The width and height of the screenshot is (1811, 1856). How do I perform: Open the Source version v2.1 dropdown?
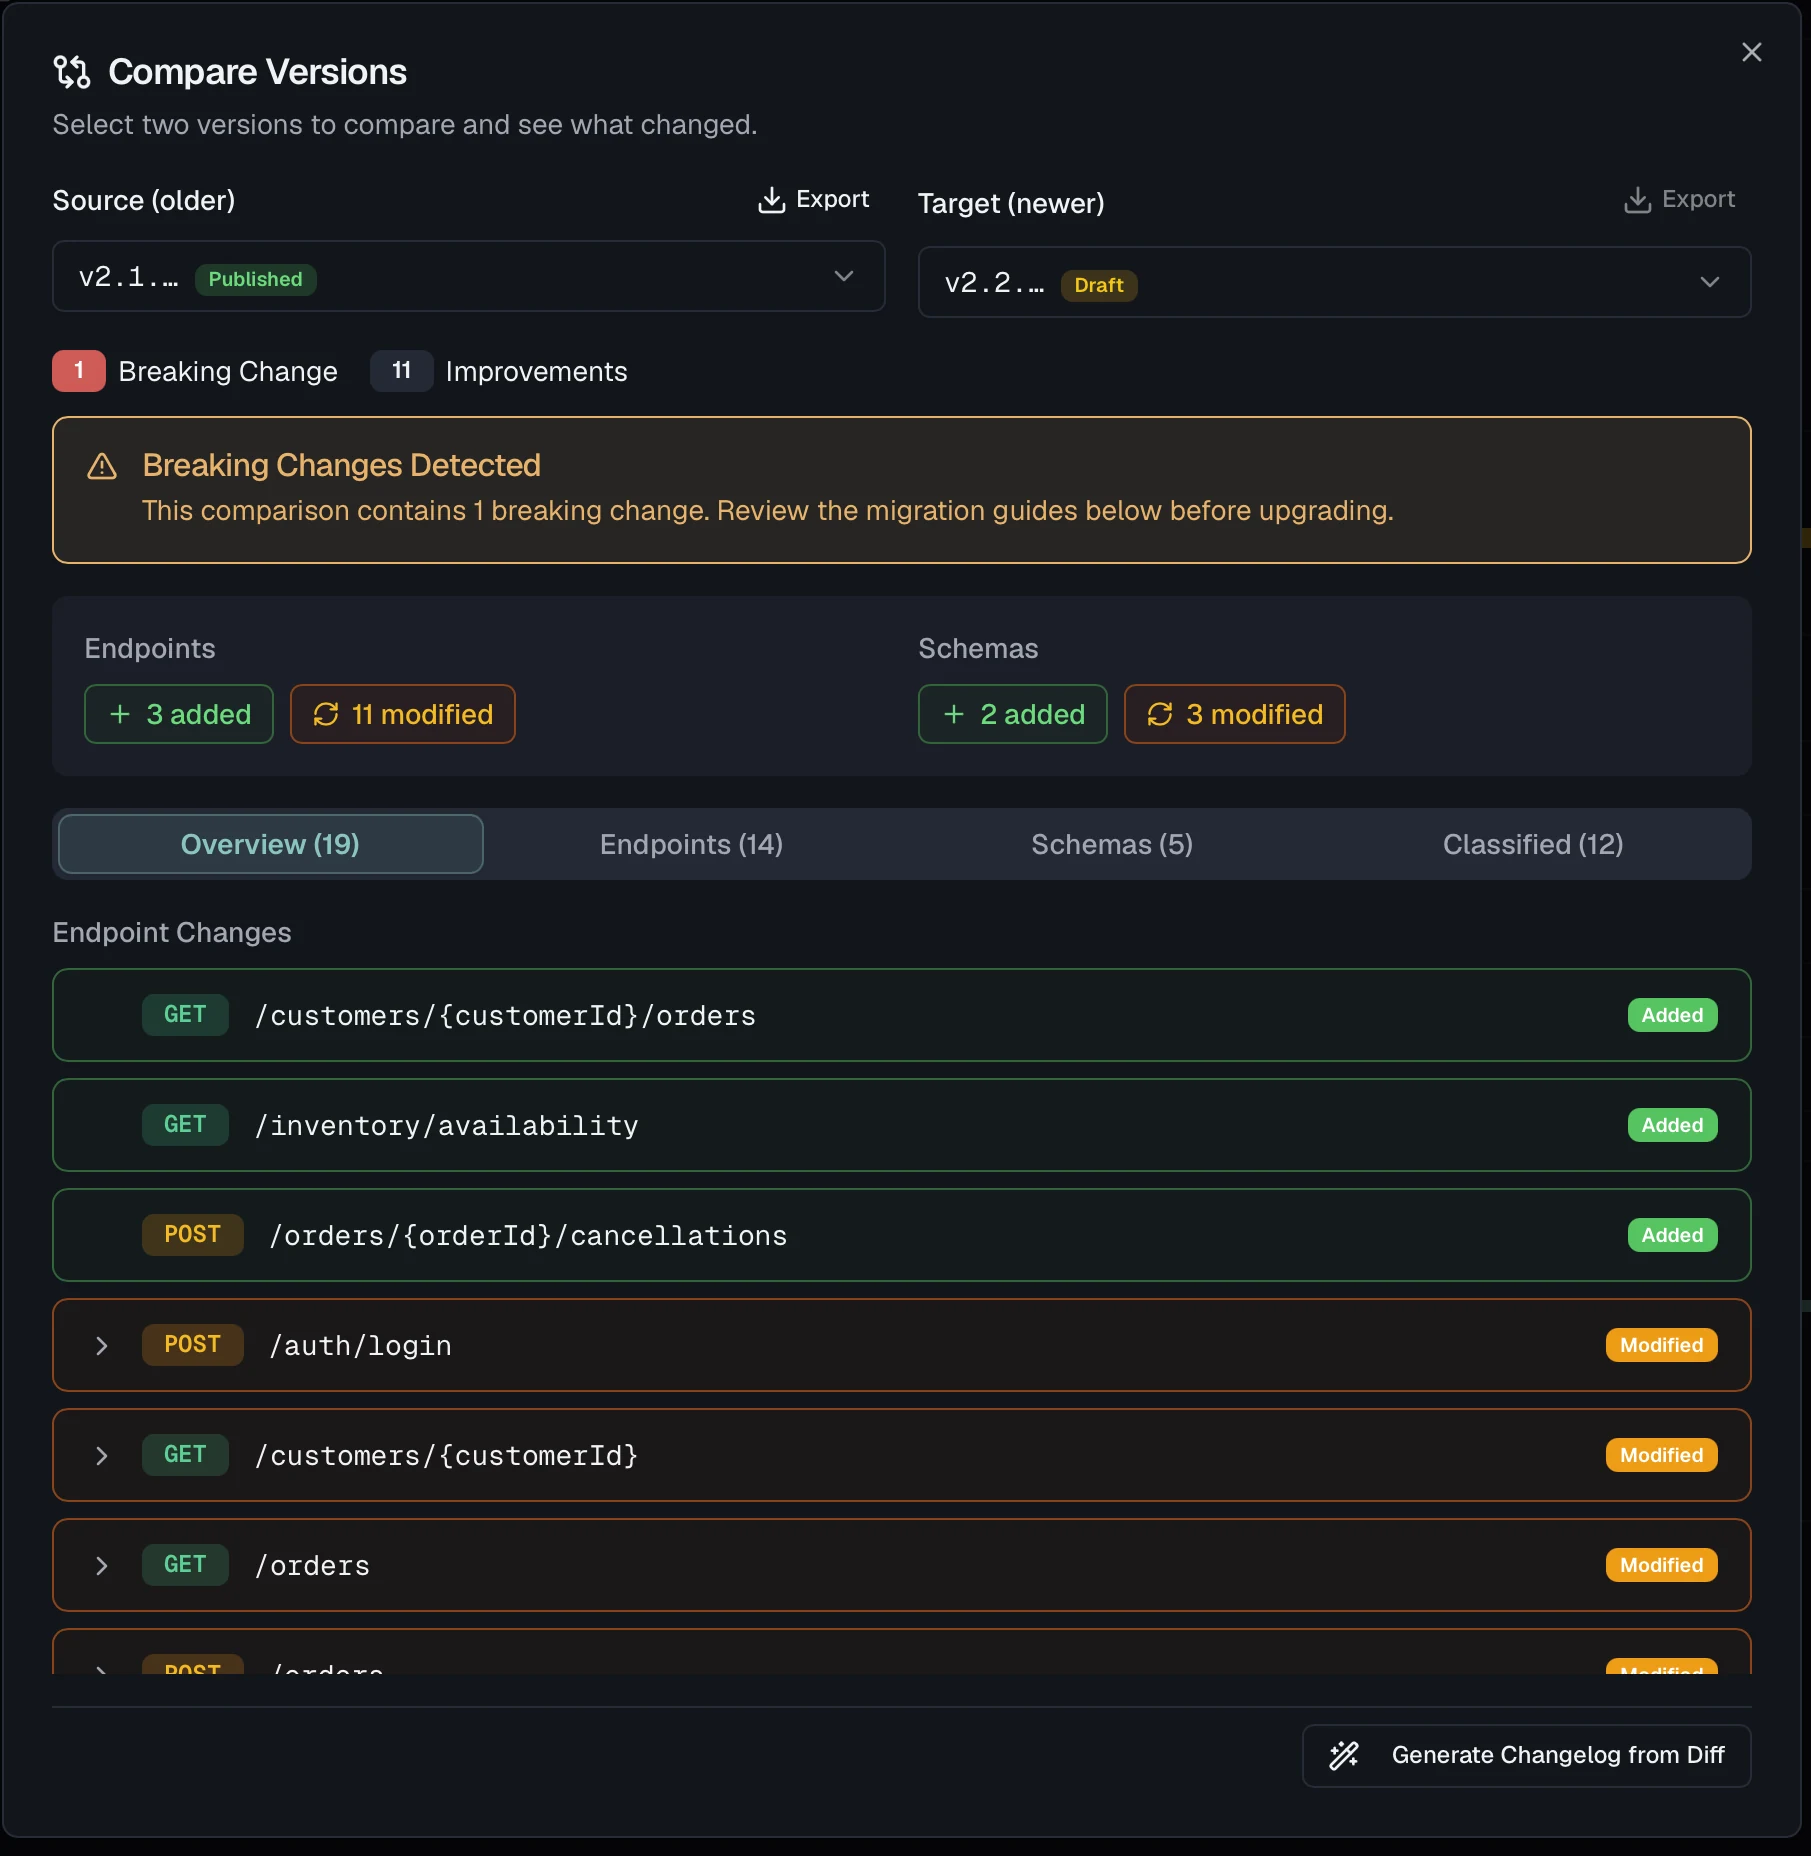click(x=468, y=276)
